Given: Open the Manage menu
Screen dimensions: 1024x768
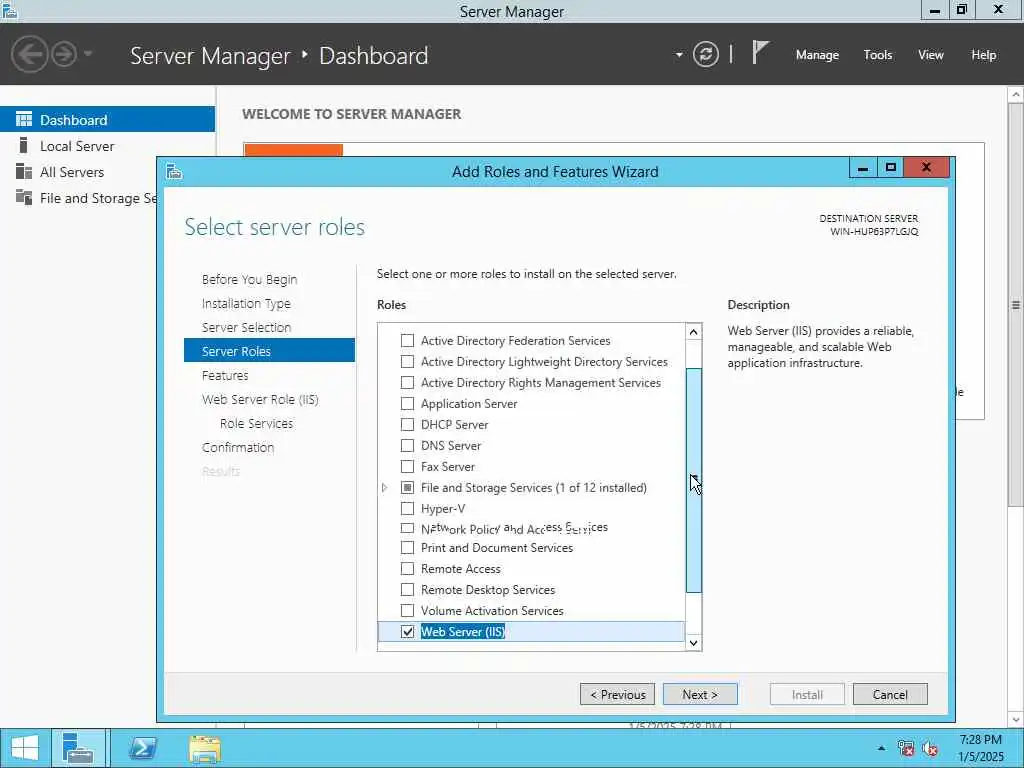Looking at the screenshot, I should pos(817,55).
